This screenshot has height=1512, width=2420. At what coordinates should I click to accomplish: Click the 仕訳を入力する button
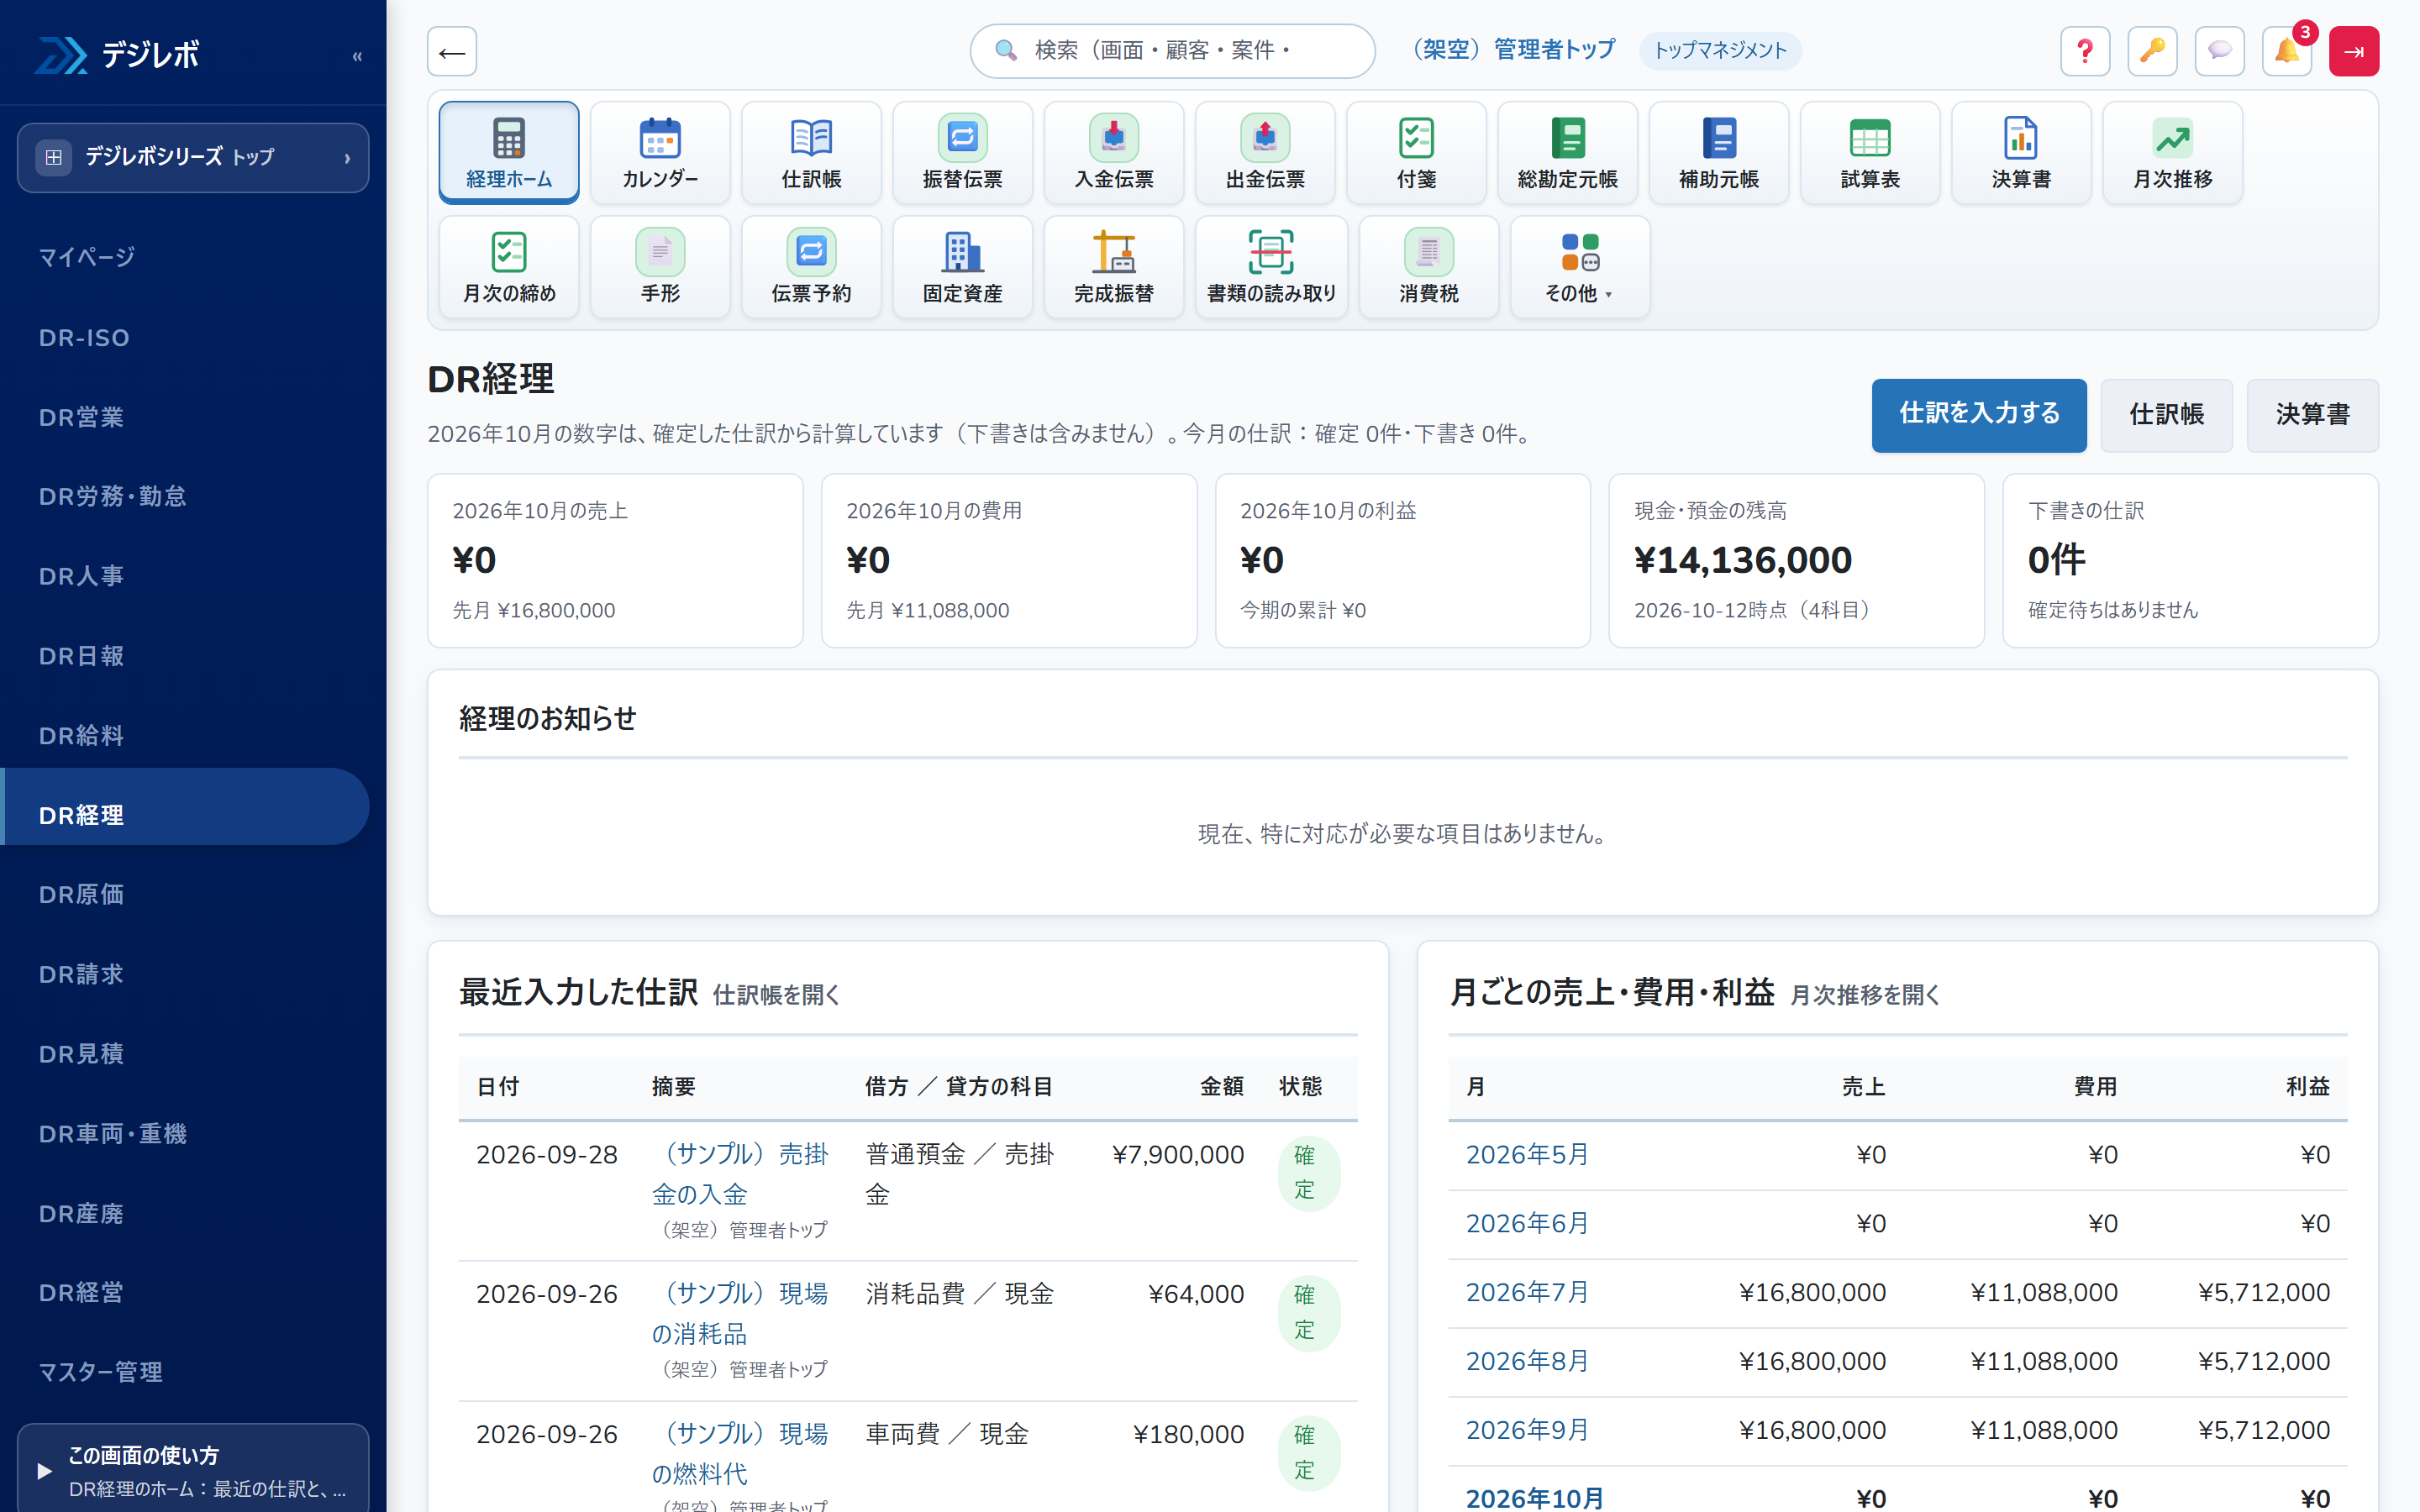click(1978, 415)
